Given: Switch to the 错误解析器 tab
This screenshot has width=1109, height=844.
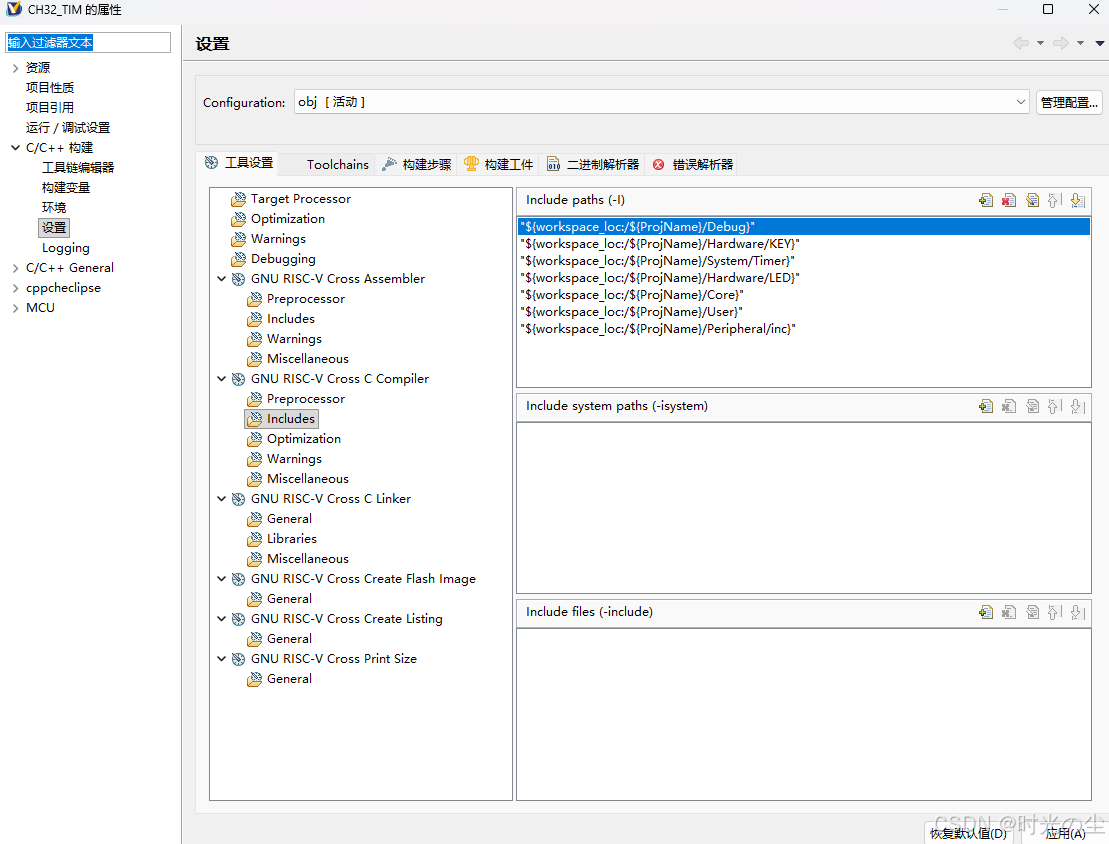Looking at the screenshot, I should point(693,164).
